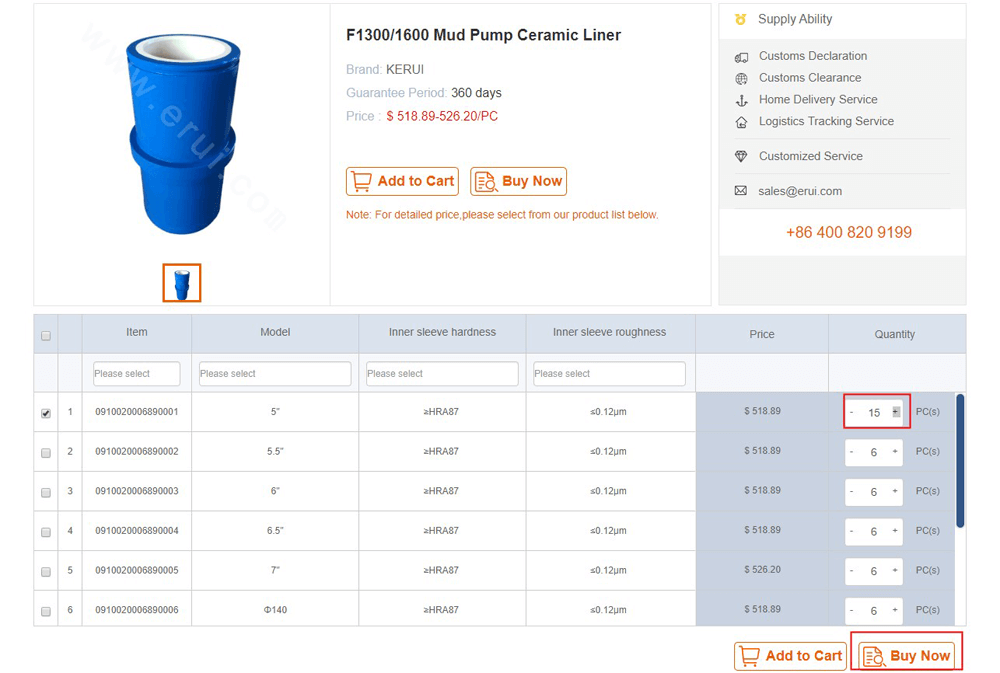Click the envelope icon beside sales@erui.com
This screenshot has width=1000, height=673.
coord(740,191)
